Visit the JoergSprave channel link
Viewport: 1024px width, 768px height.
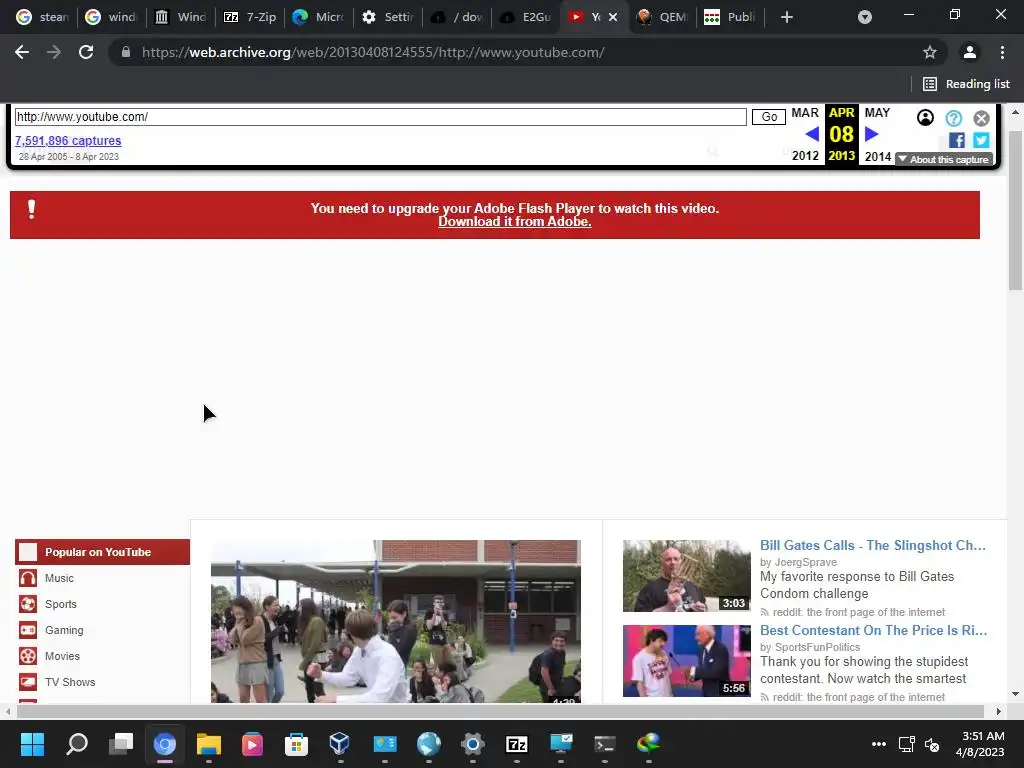pyautogui.click(x=805, y=562)
